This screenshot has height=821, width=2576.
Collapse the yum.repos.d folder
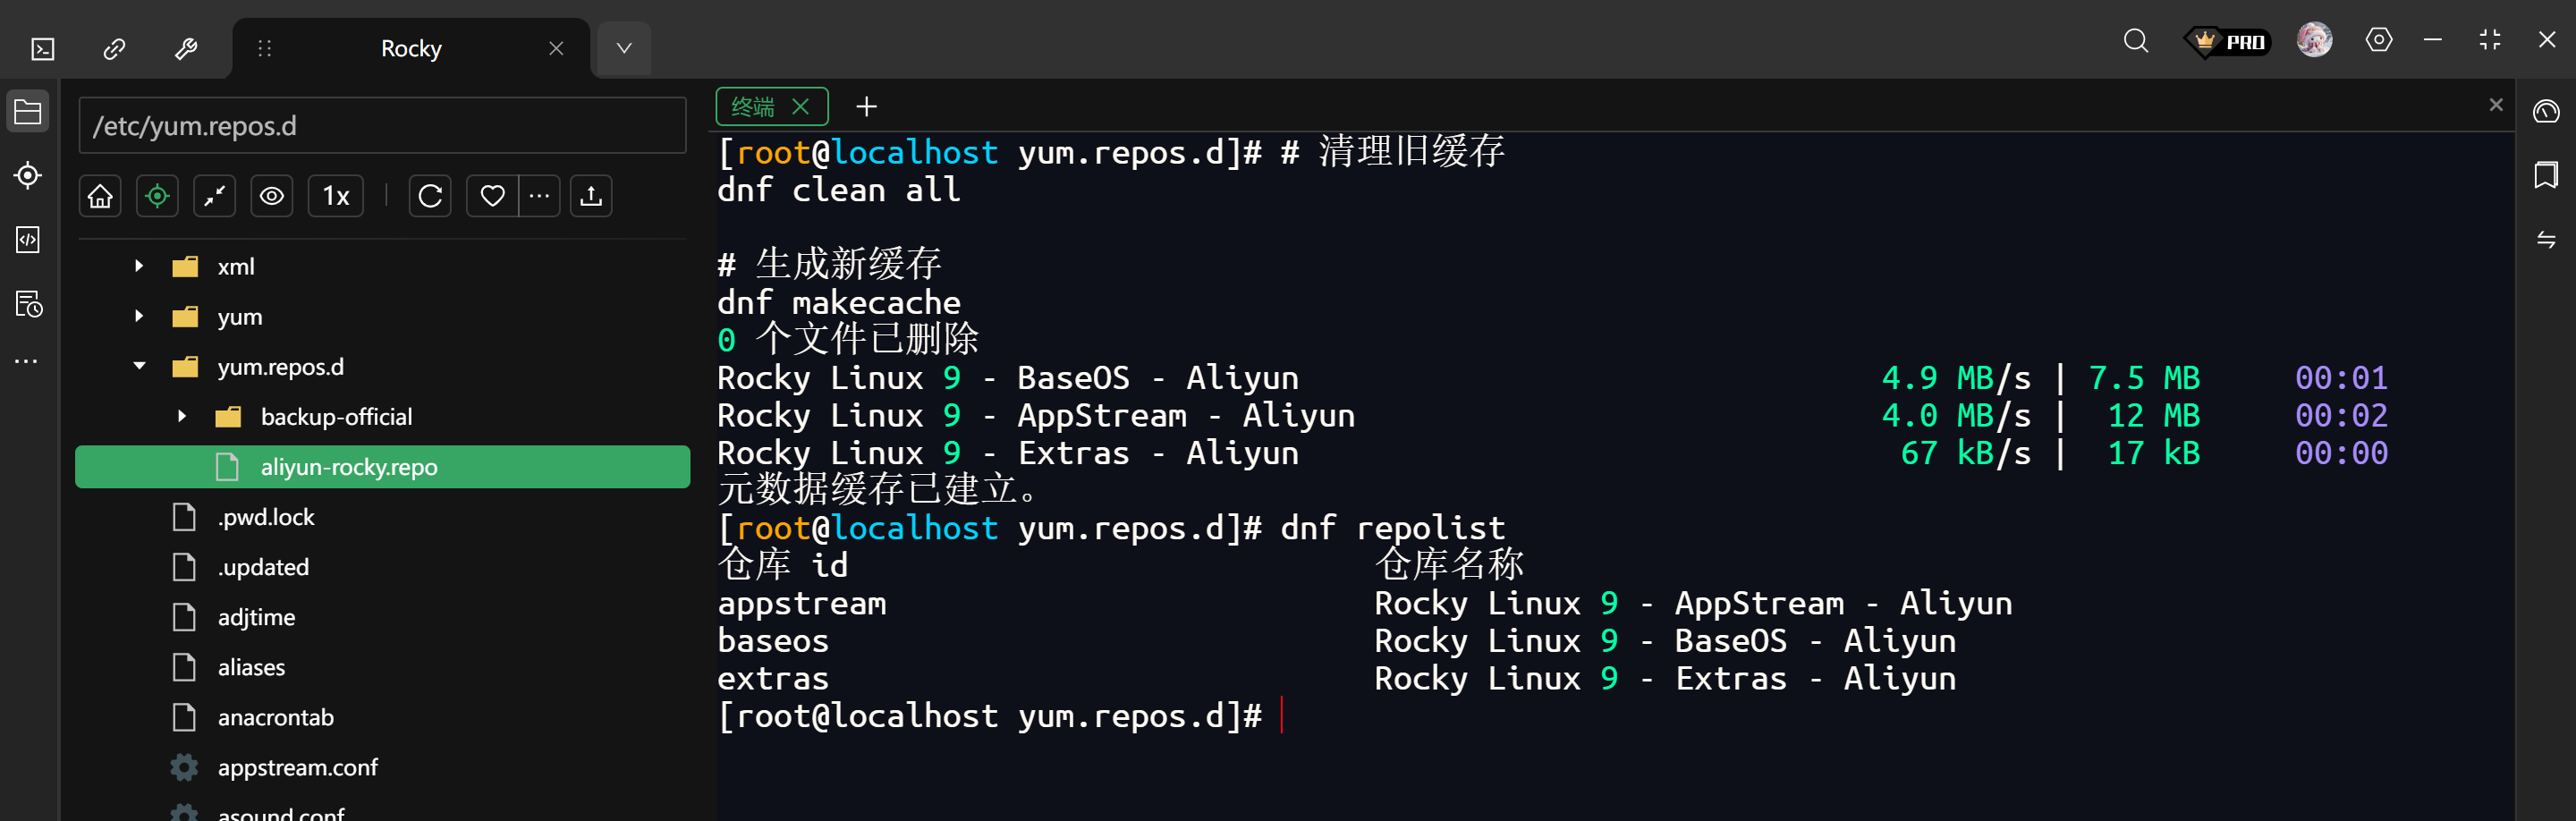[140, 366]
